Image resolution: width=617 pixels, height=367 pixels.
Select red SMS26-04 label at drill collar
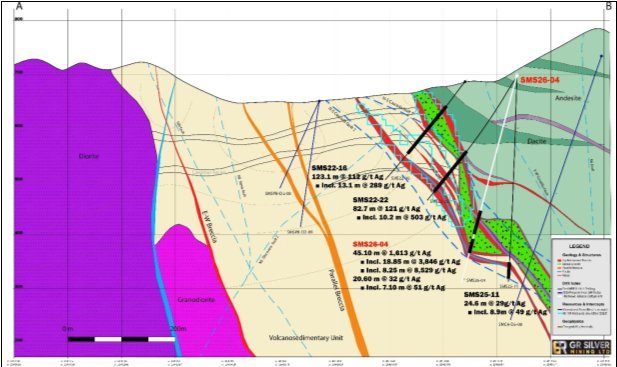tap(539, 80)
